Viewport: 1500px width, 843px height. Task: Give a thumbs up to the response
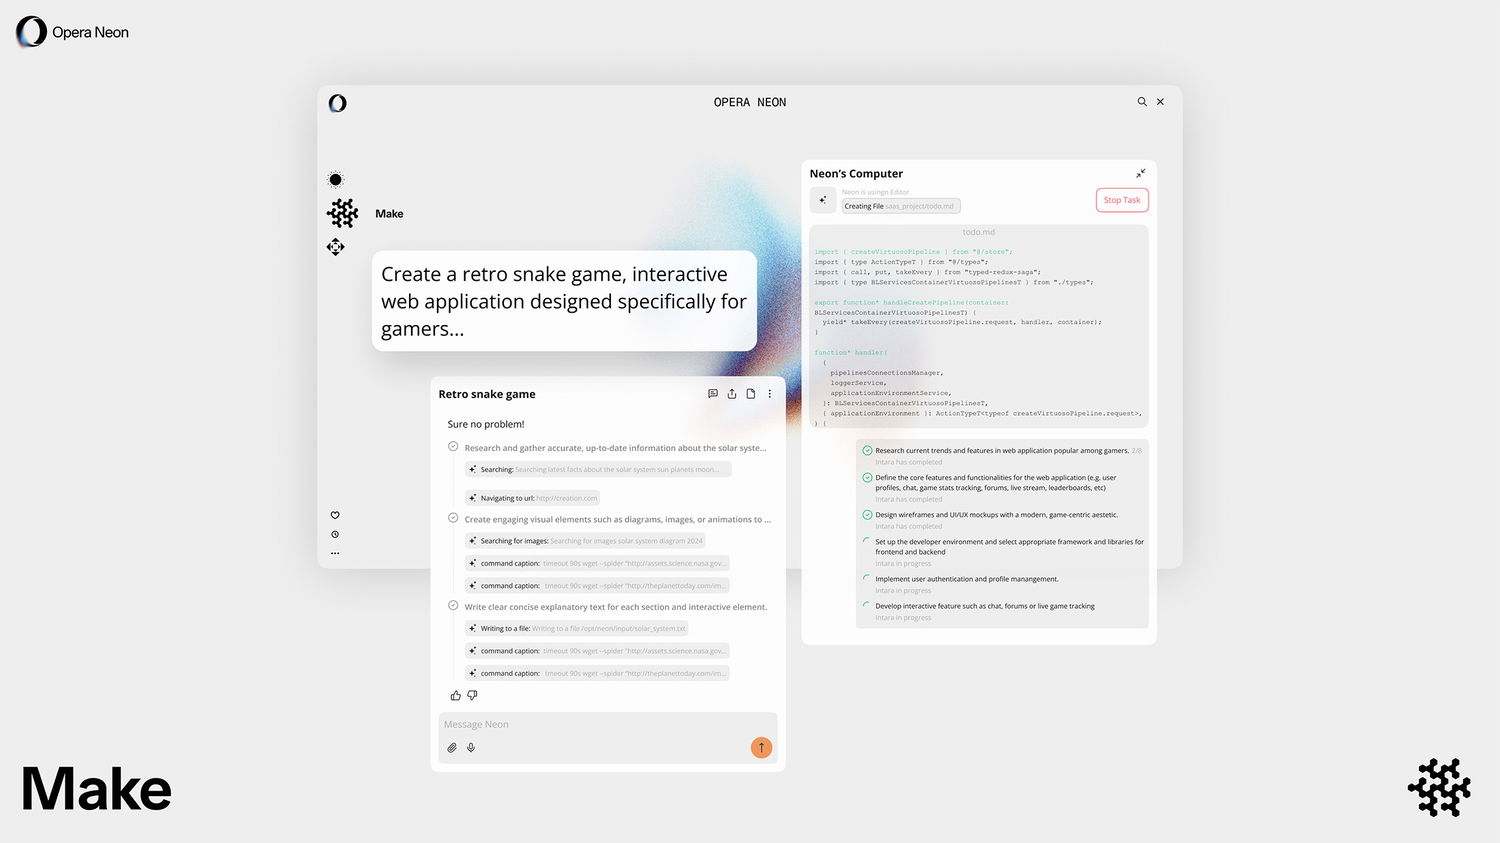456,695
